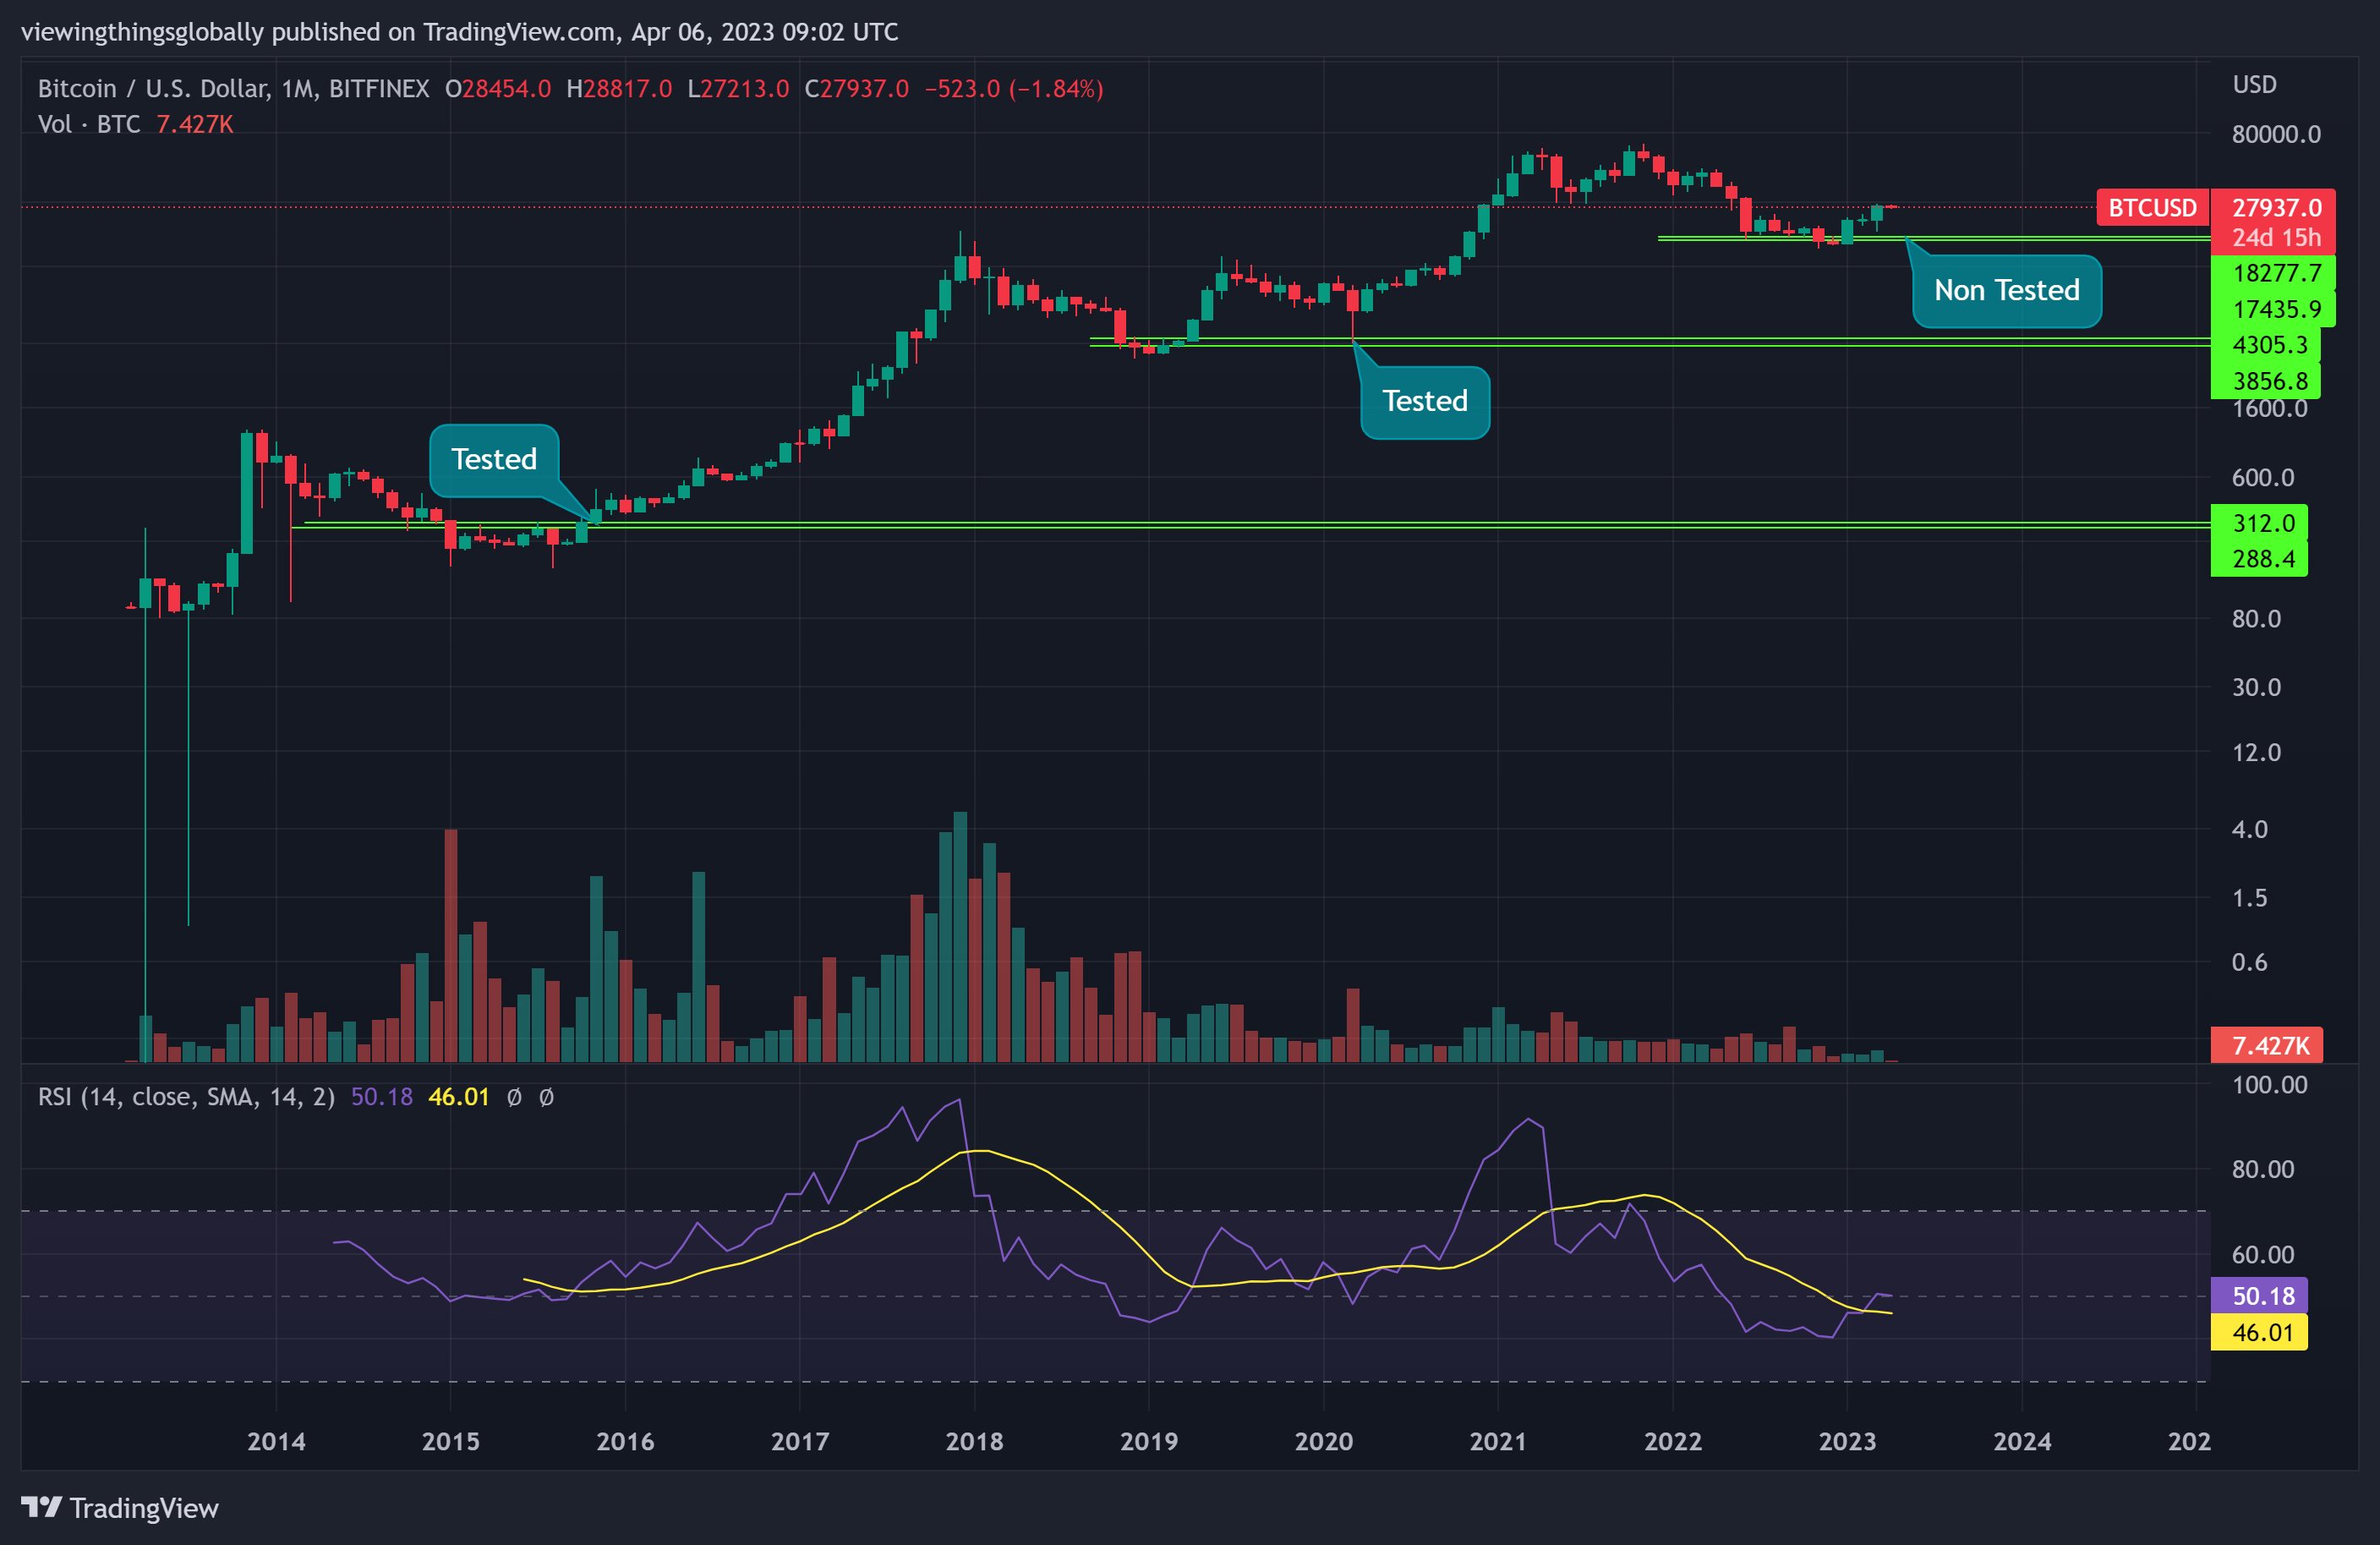This screenshot has height=1545, width=2380.
Task: Click the 2024 label on time axis
Action: [2022, 1441]
